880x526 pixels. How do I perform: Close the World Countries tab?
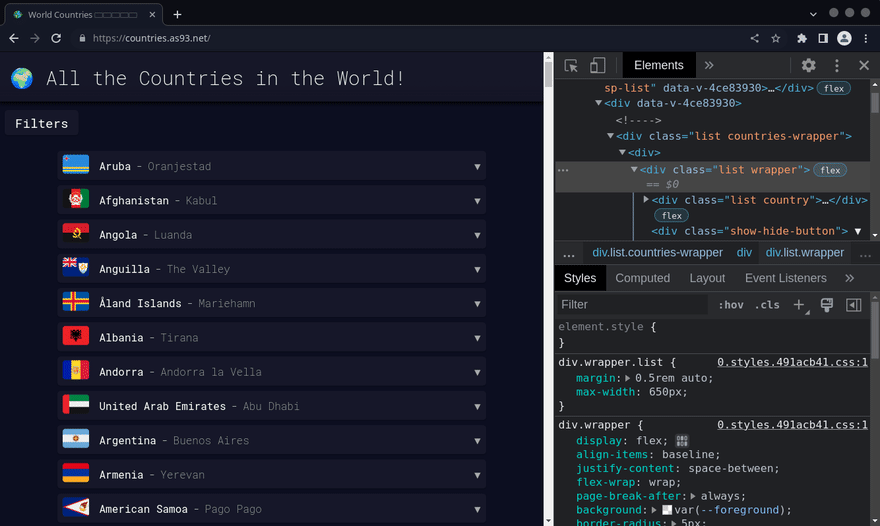[152, 15]
